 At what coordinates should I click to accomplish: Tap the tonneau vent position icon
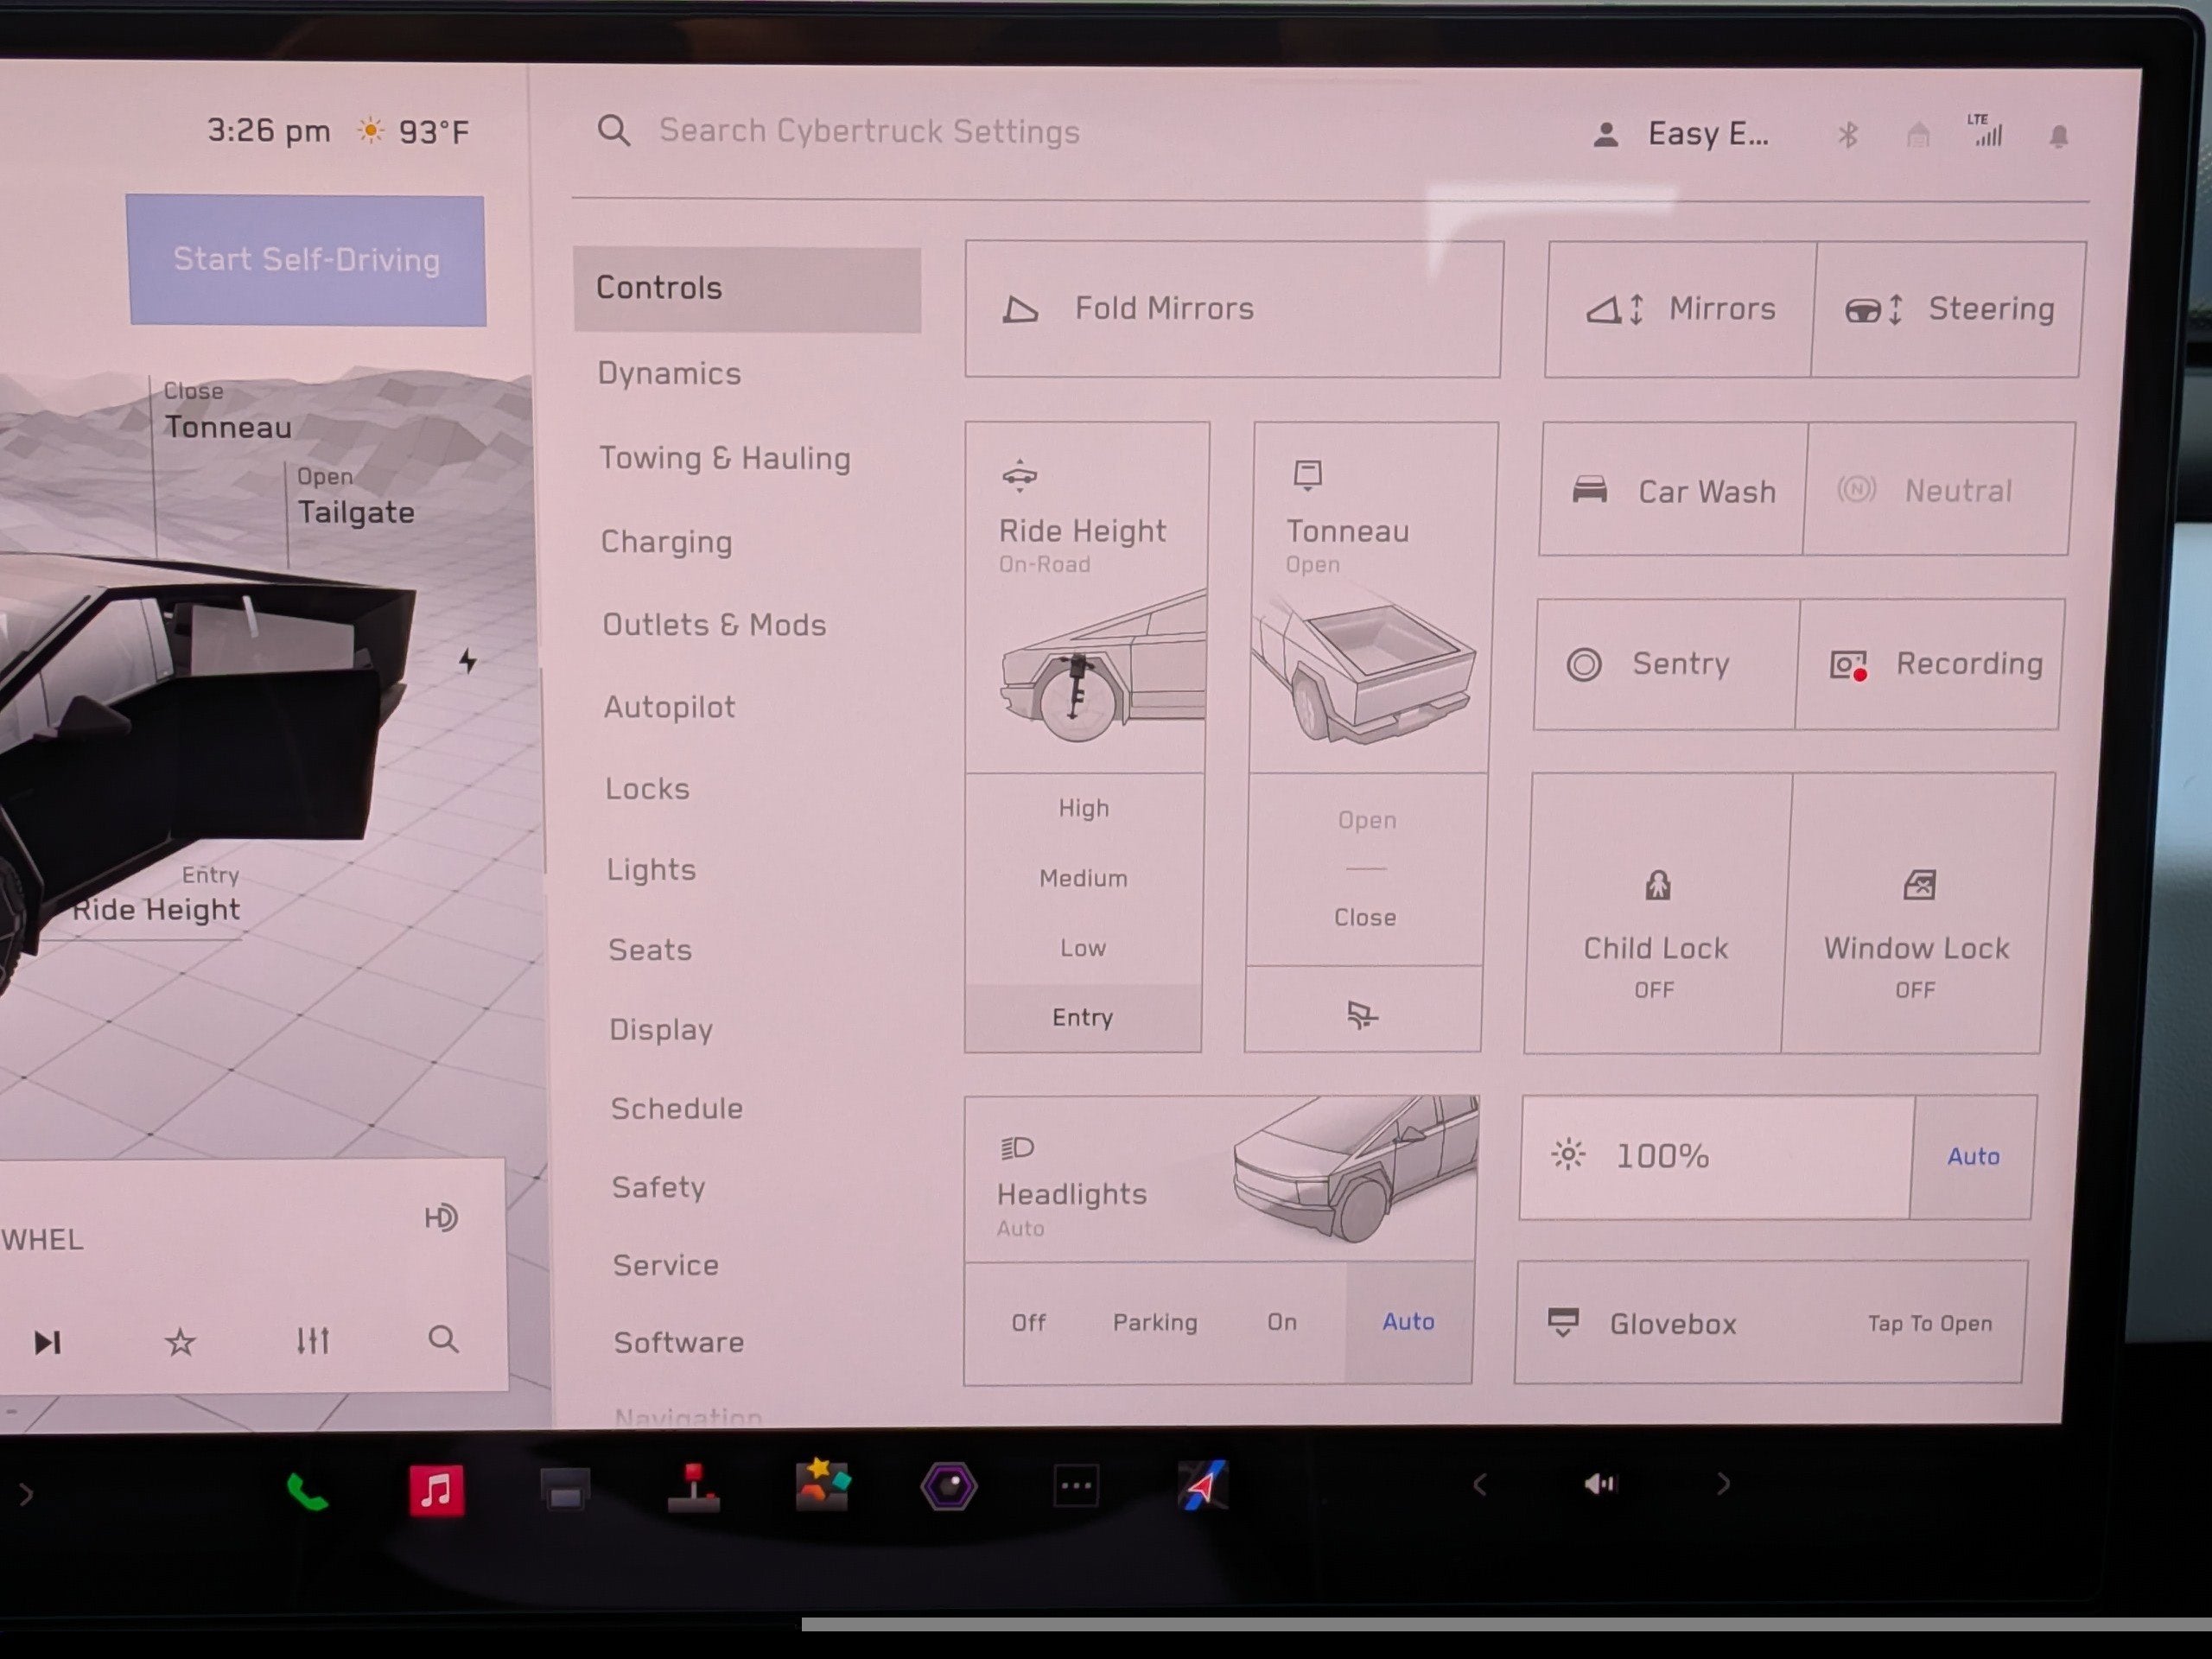click(1362, 1015)
